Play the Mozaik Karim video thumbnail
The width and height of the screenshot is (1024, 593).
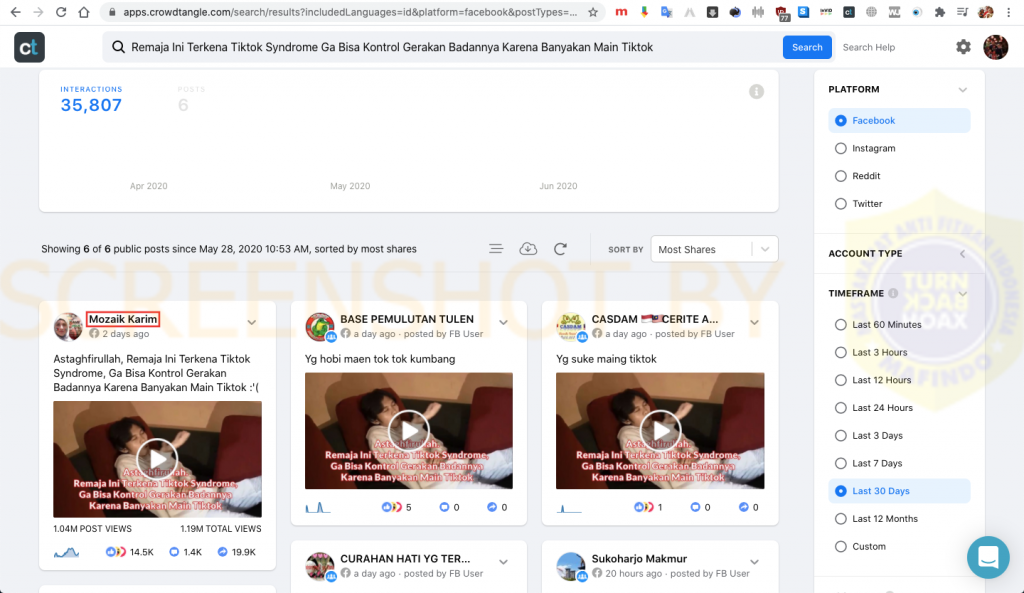pos(157,459)
